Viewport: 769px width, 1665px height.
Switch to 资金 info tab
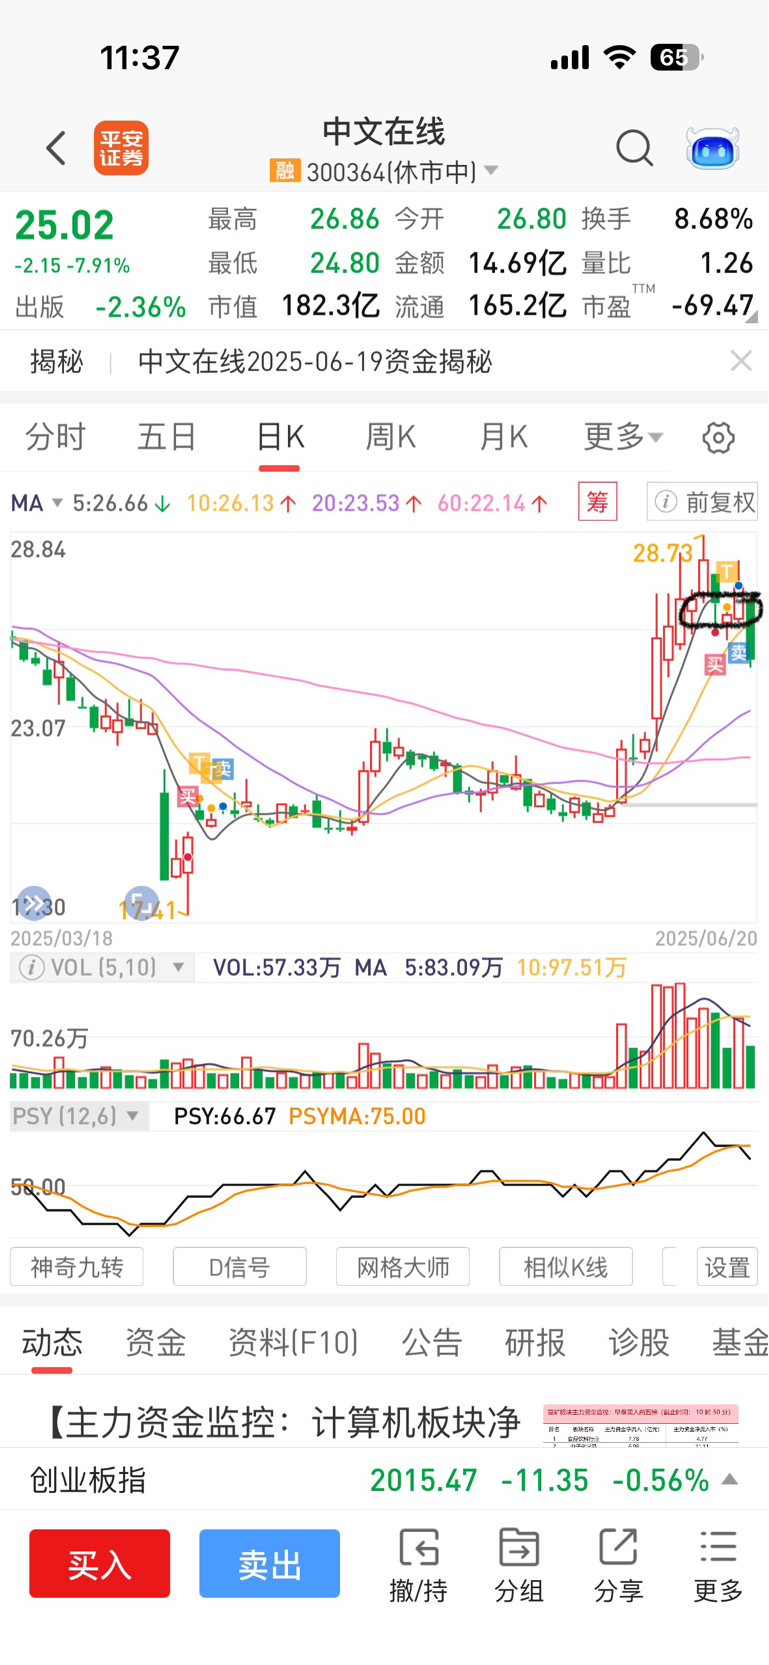(x=155, y=1343)
